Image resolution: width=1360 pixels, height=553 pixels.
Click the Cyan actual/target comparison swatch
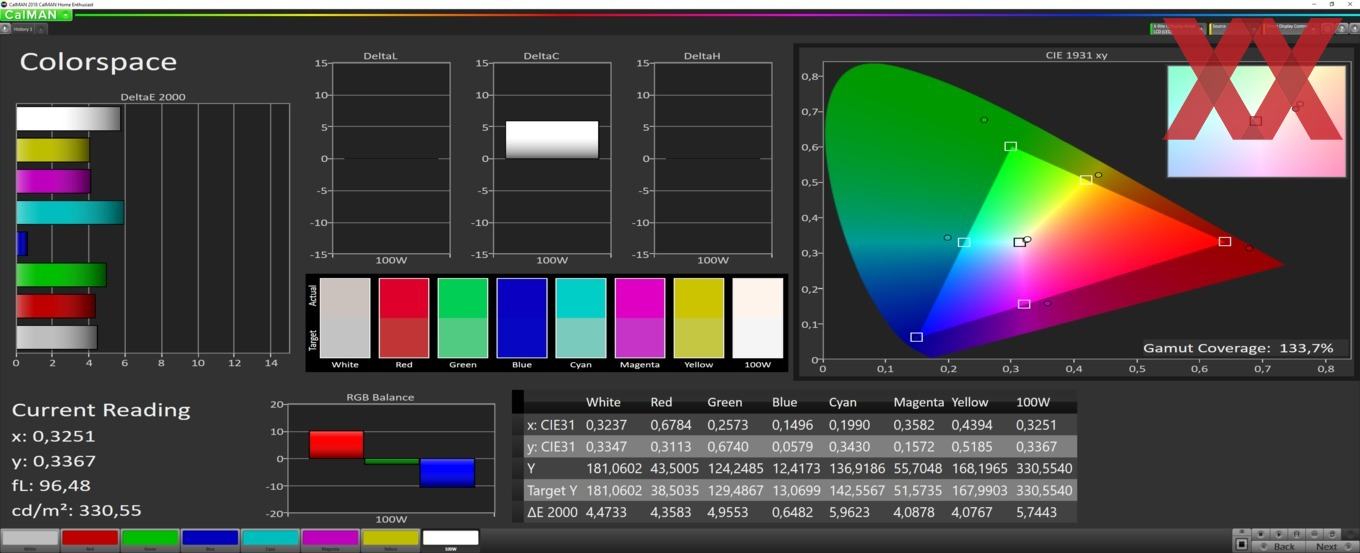[581, 318]
